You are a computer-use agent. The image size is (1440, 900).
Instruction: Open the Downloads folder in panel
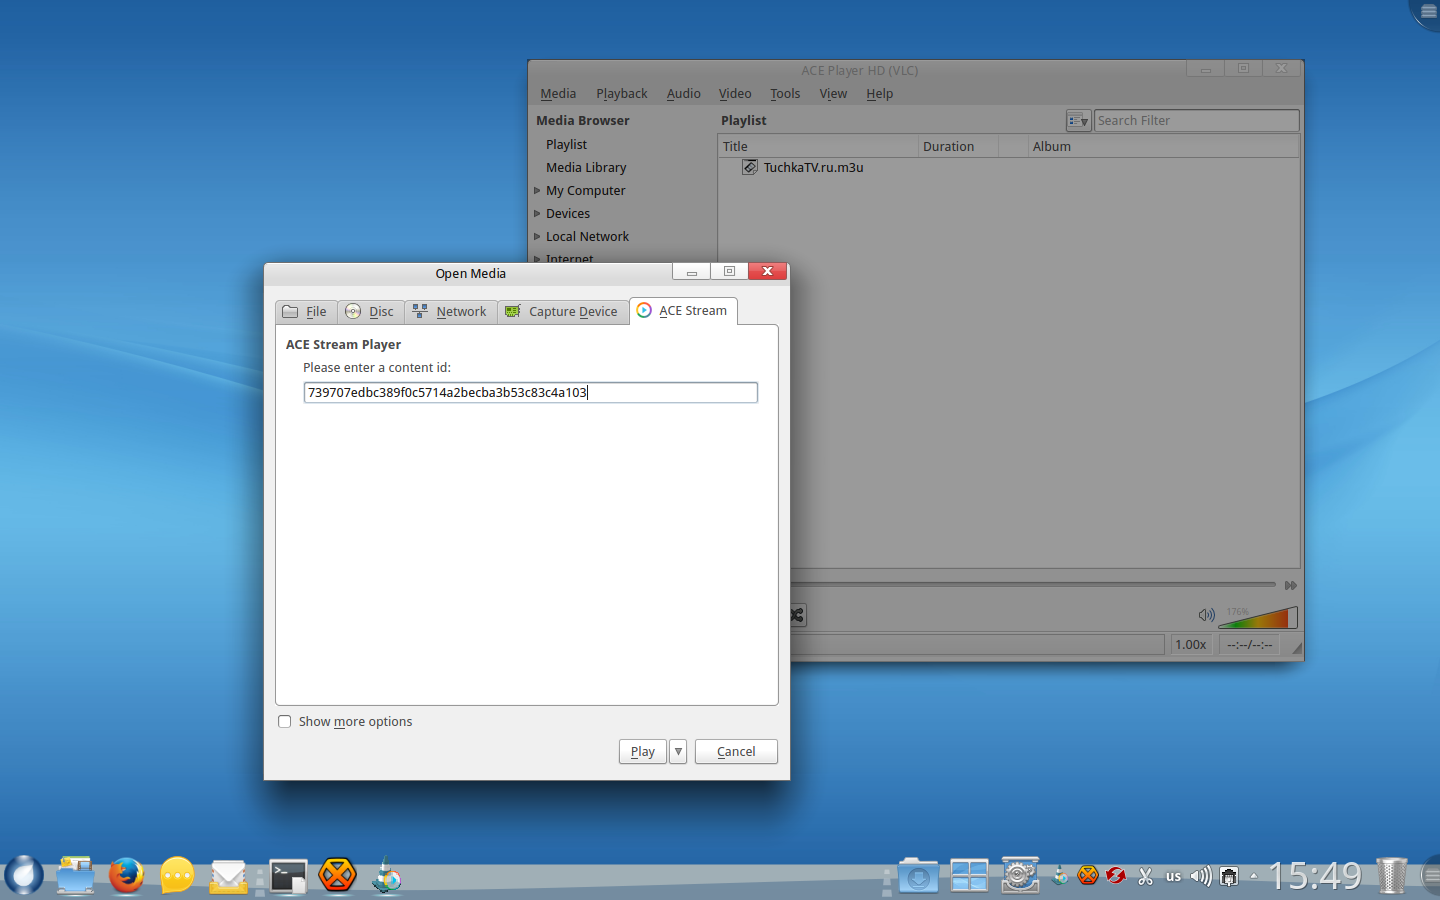(918, 876)
